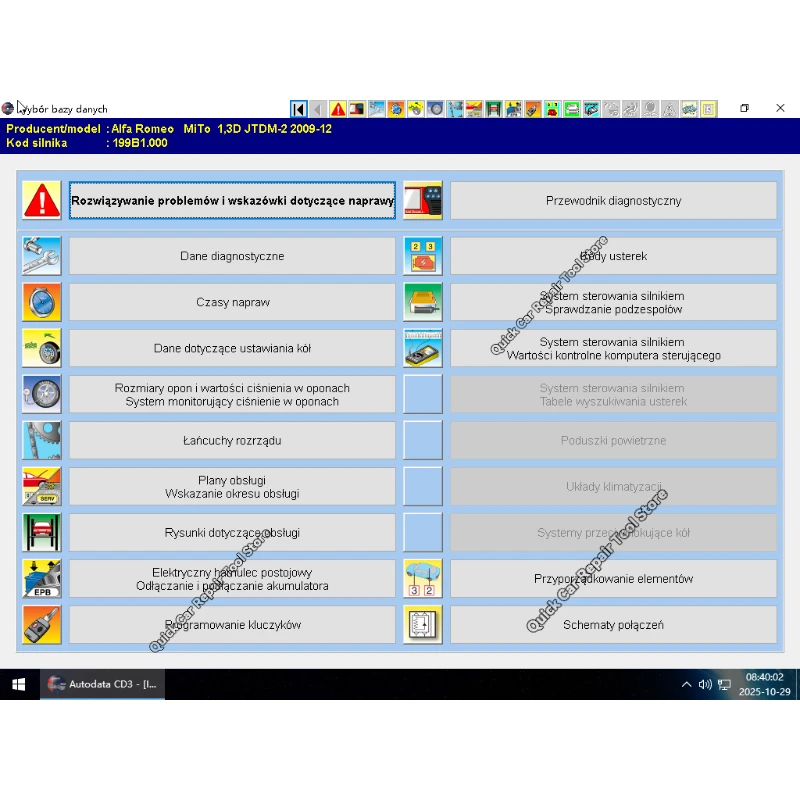Click large clock icon beside Czasy napraw
This screenshot has height=800, width=800.
click(x=42, y=302)
